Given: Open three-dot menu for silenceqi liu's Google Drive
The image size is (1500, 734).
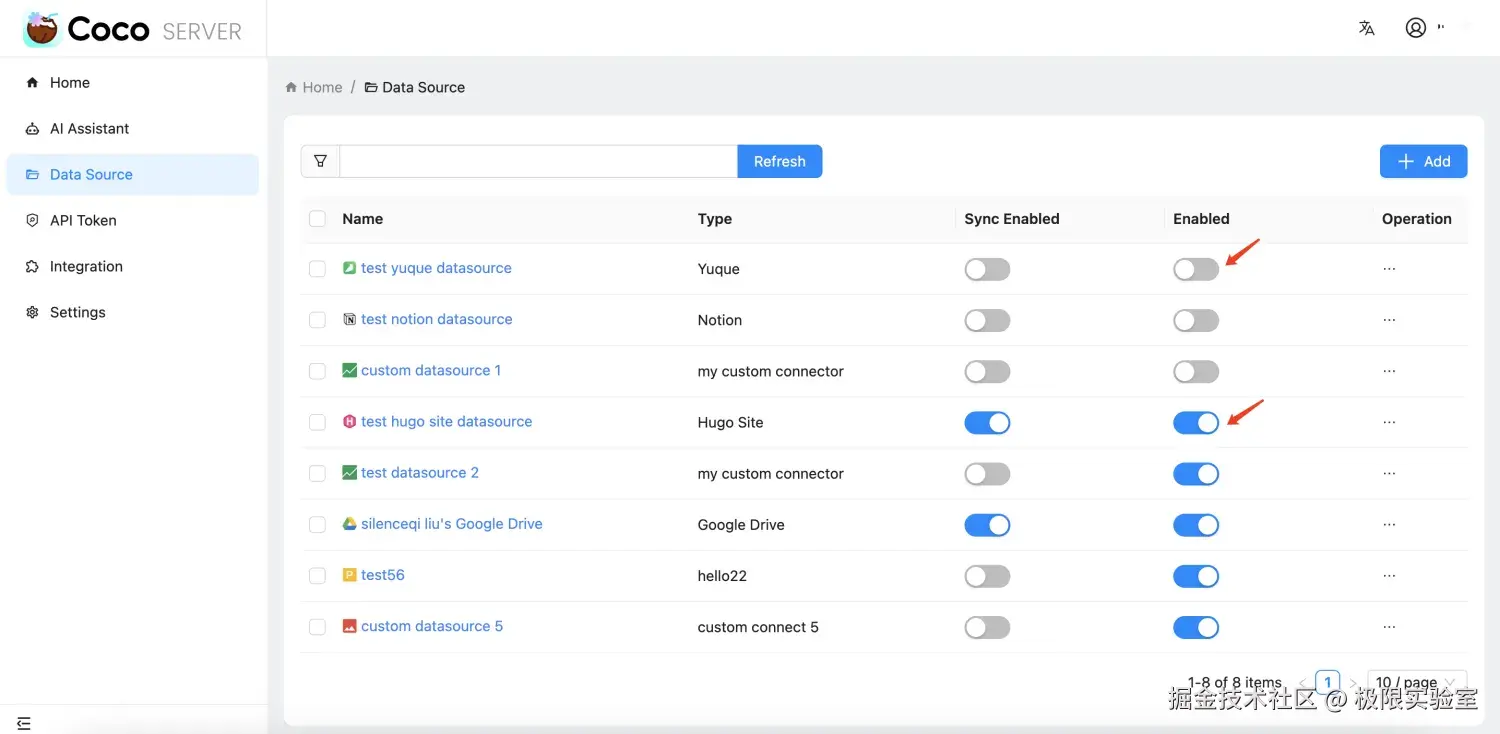Looking at the screenshot, I should [1389, 525].
